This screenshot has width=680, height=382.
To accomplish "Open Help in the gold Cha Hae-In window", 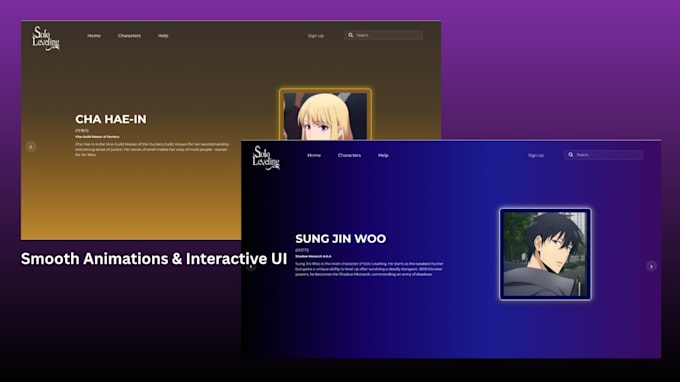I will click(x=163, y=36).
